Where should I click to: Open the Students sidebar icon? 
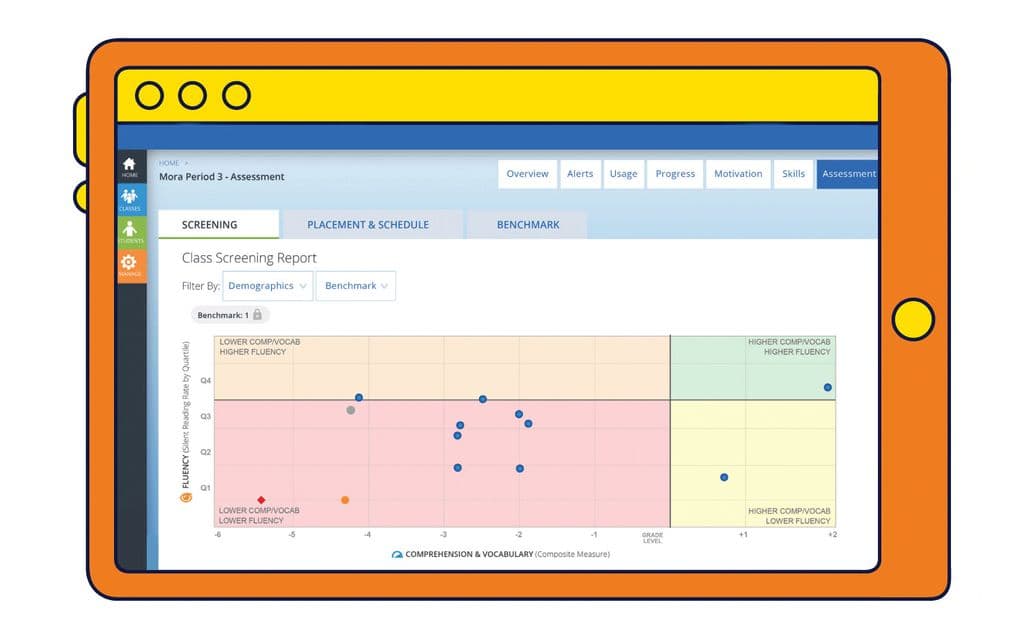(130, 232)
